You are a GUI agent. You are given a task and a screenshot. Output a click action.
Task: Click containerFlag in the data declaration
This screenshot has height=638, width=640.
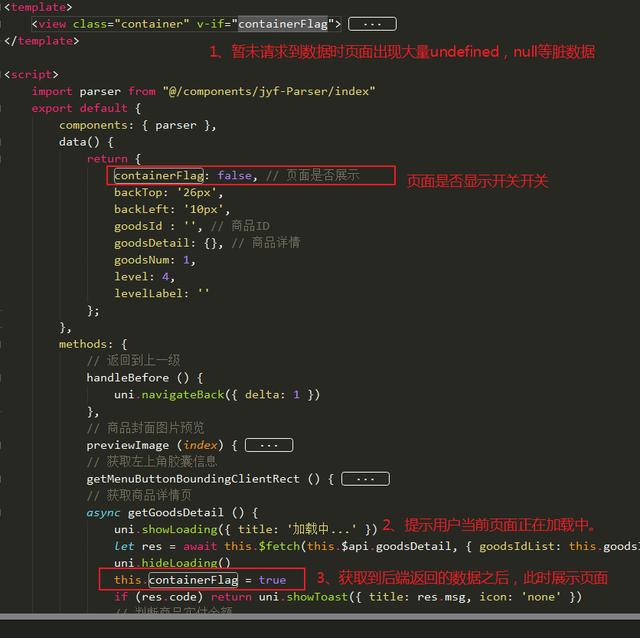pyautogui.click(x=159, y=176)
